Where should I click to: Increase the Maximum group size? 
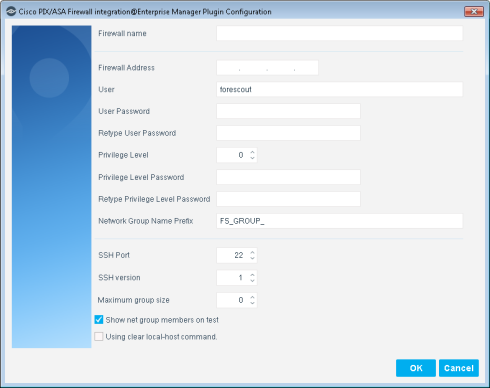252,297
